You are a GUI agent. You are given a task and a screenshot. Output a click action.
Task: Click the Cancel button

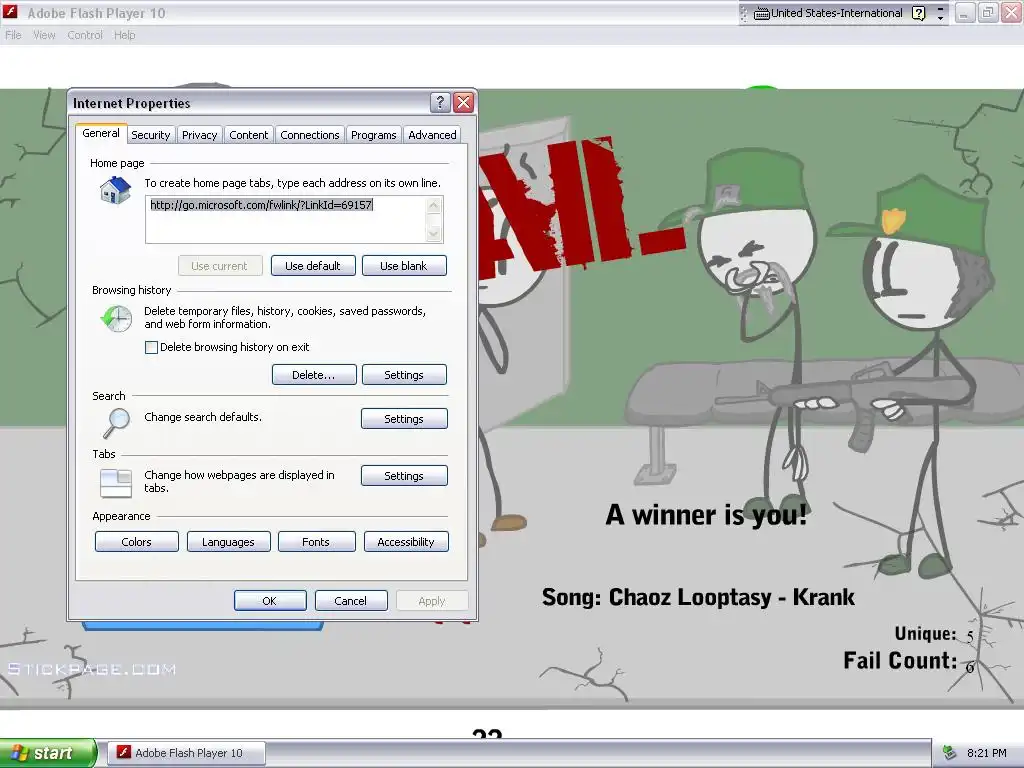351,601
